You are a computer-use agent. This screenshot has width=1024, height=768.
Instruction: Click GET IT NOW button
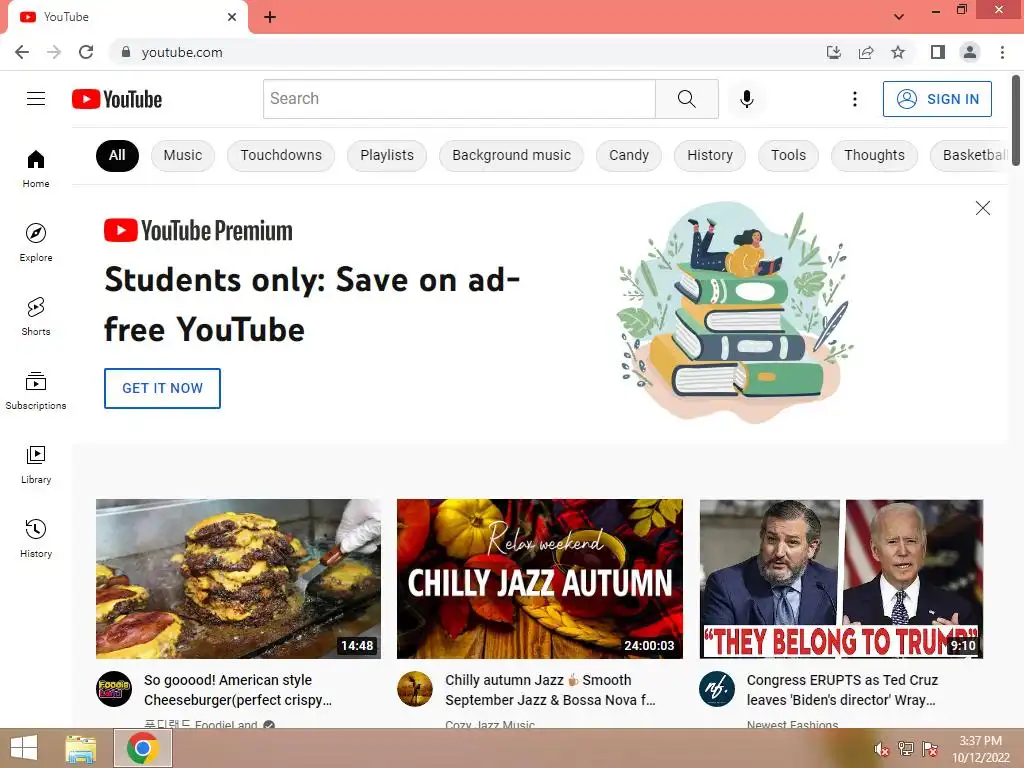click(x=162, y=388)
